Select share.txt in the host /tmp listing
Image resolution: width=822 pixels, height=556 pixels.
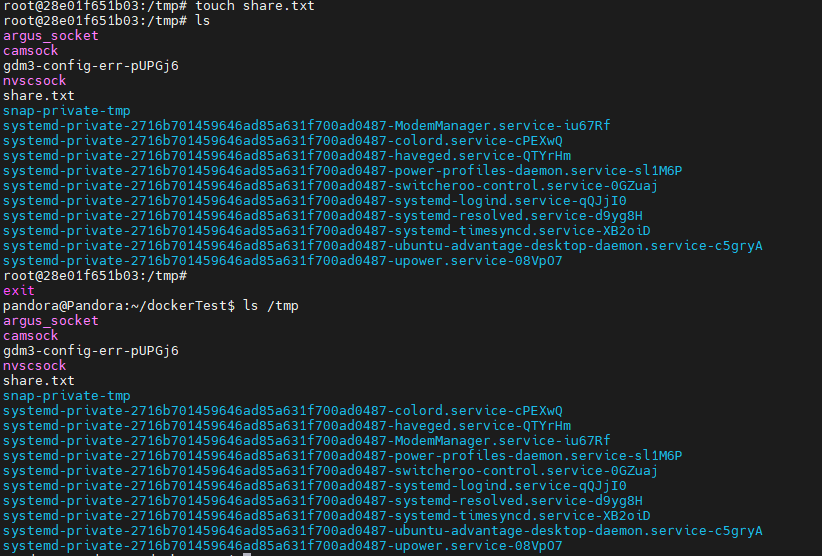coord(38,381)
